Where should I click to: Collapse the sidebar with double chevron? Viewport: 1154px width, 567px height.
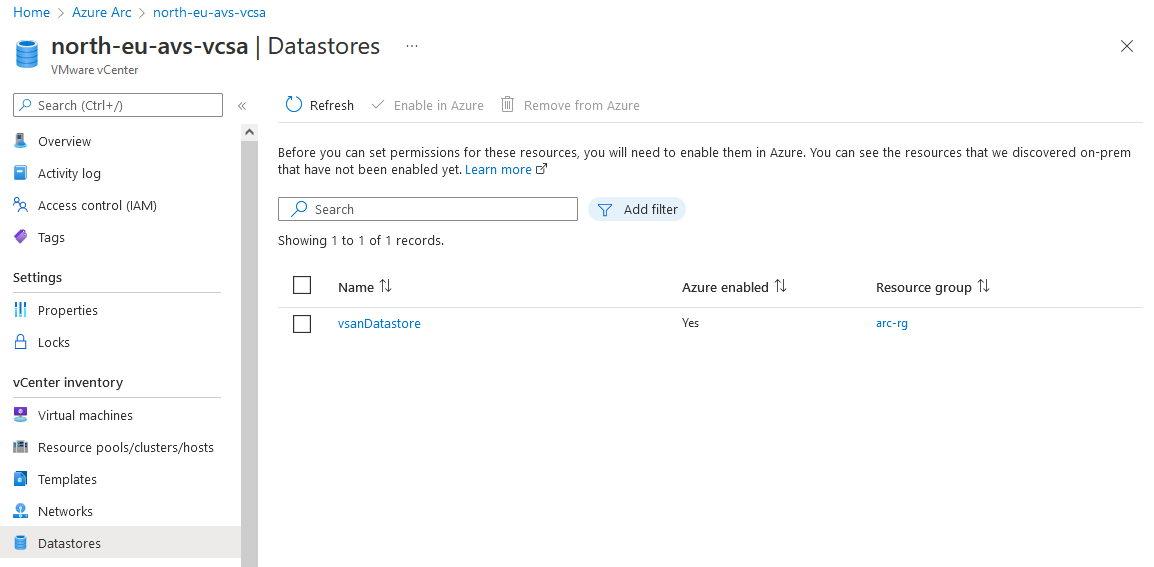(x=241, y=106)
